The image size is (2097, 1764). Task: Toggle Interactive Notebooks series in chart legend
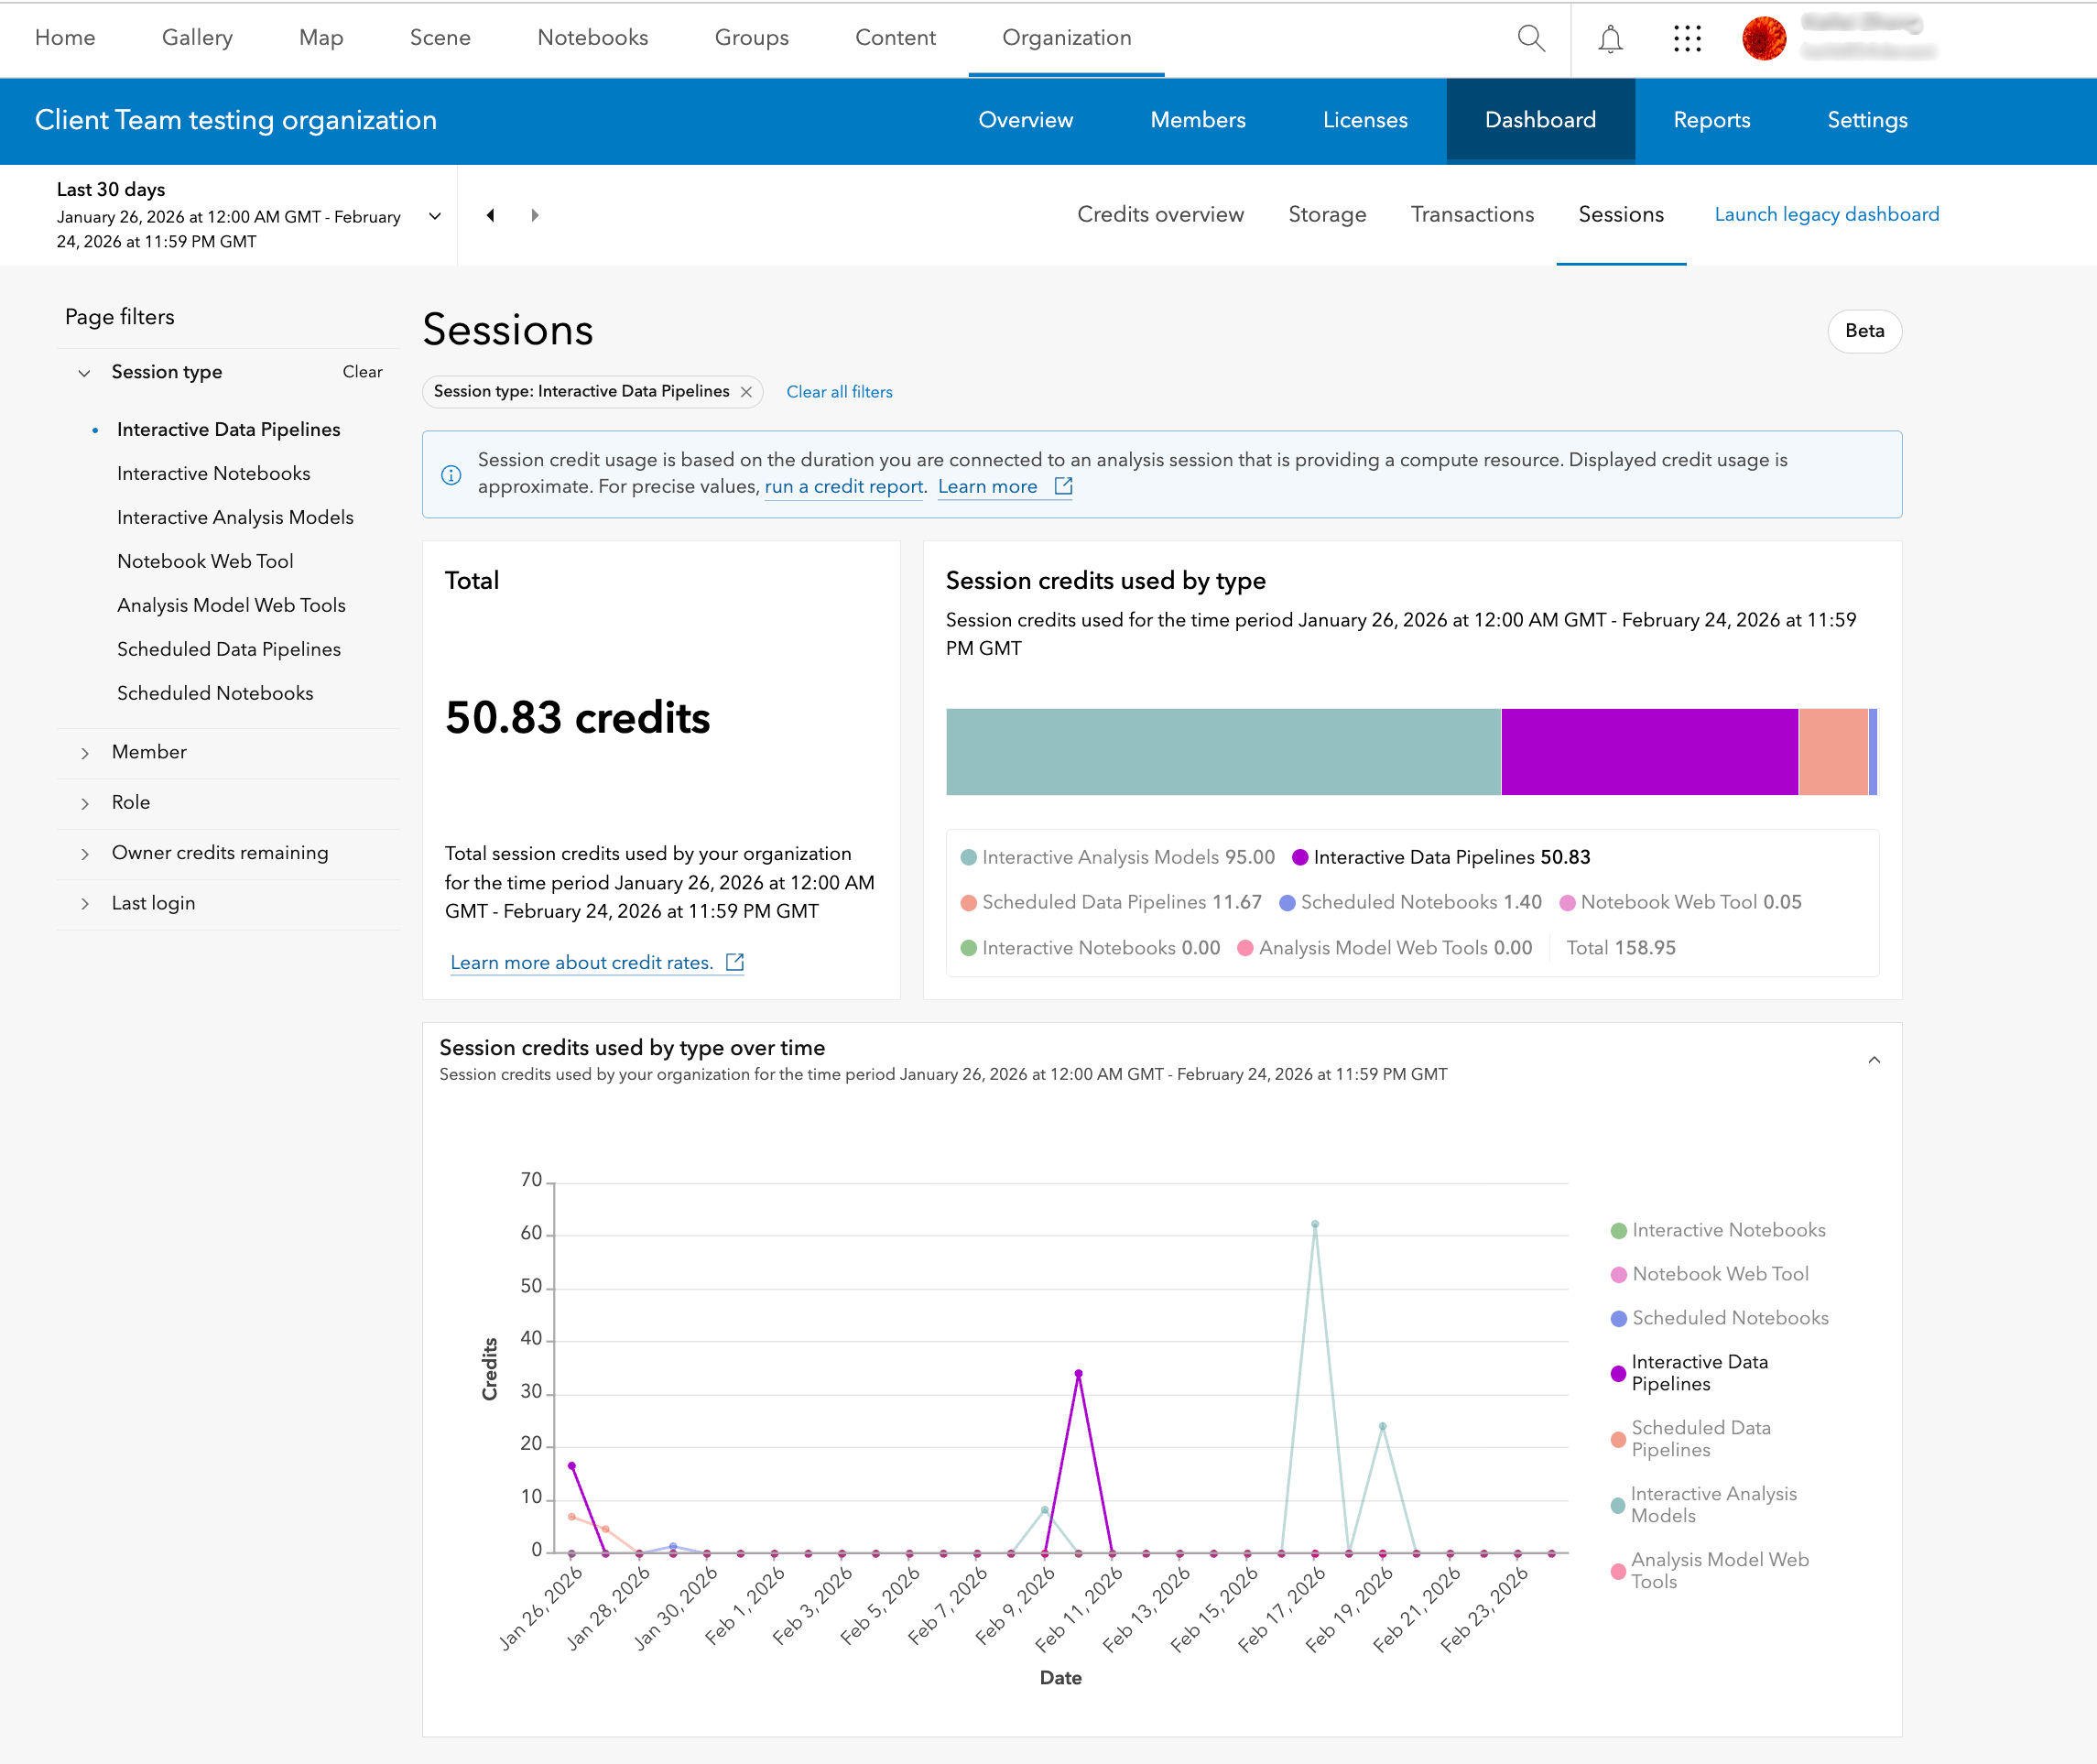click(1728, 1230)
